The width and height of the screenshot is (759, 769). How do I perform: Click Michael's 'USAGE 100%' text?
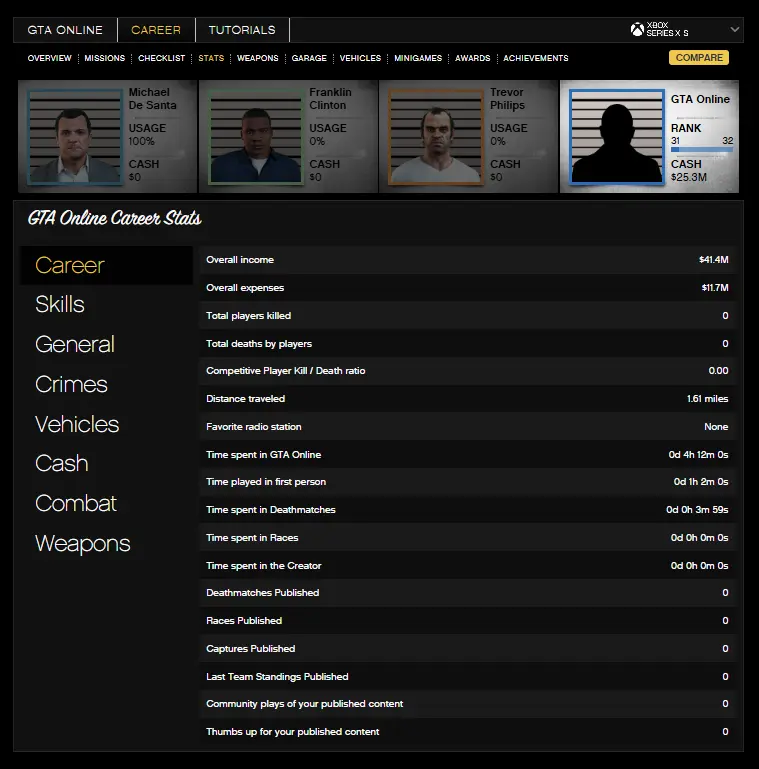click(x=147, y=134)
